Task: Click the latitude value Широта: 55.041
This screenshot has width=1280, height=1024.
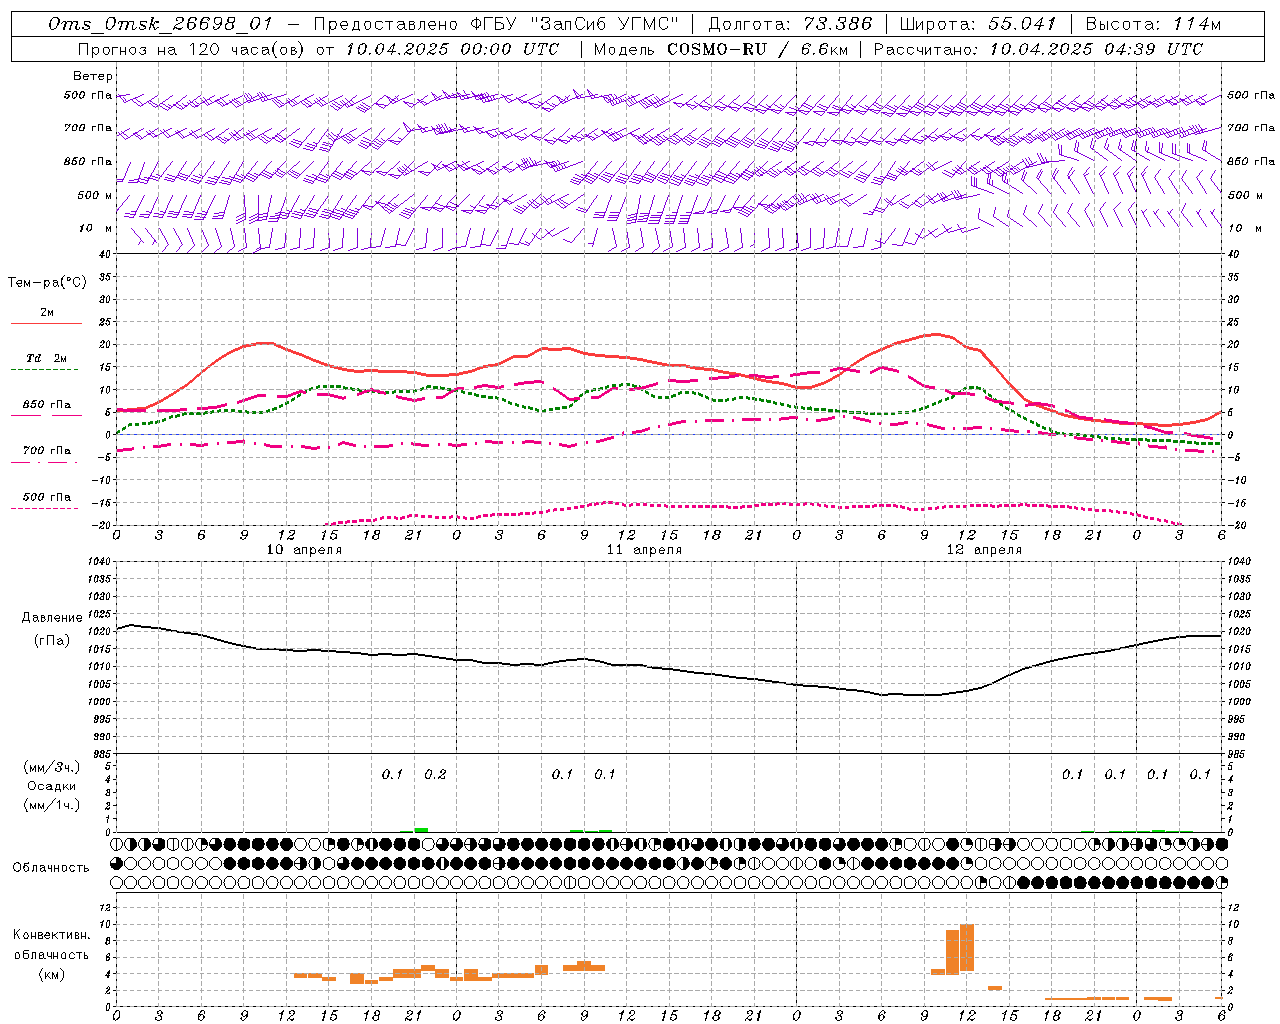Action: pos(978,24)
